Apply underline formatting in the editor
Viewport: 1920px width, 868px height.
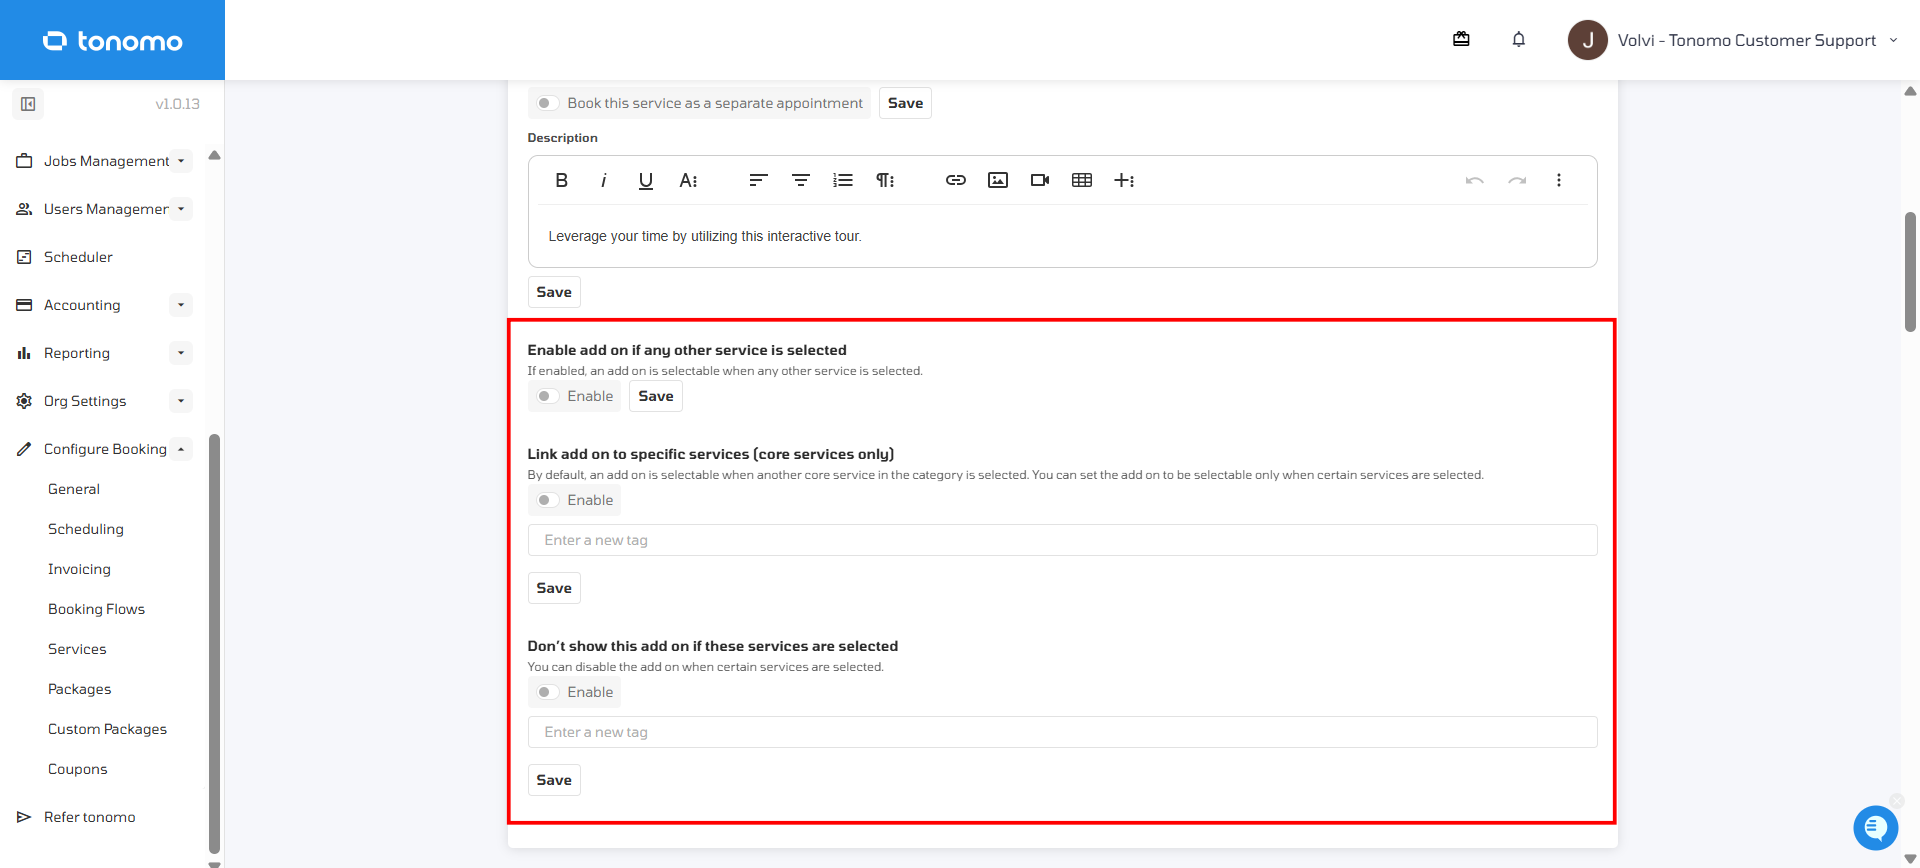[645, 180]
